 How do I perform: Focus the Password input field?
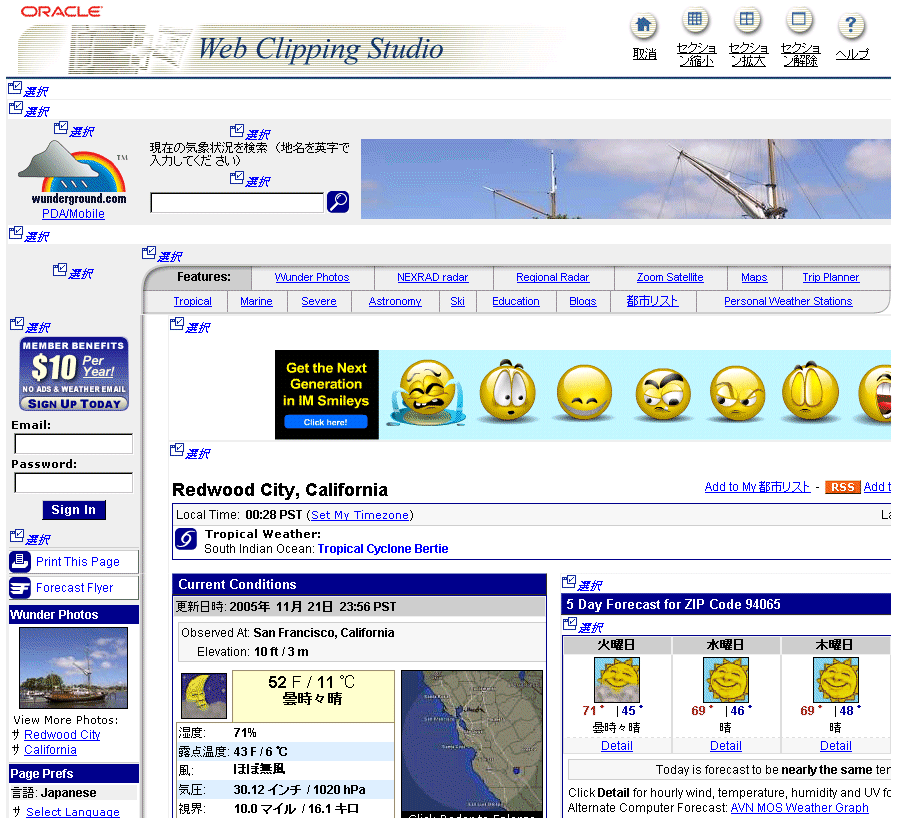tap(73, 483)
